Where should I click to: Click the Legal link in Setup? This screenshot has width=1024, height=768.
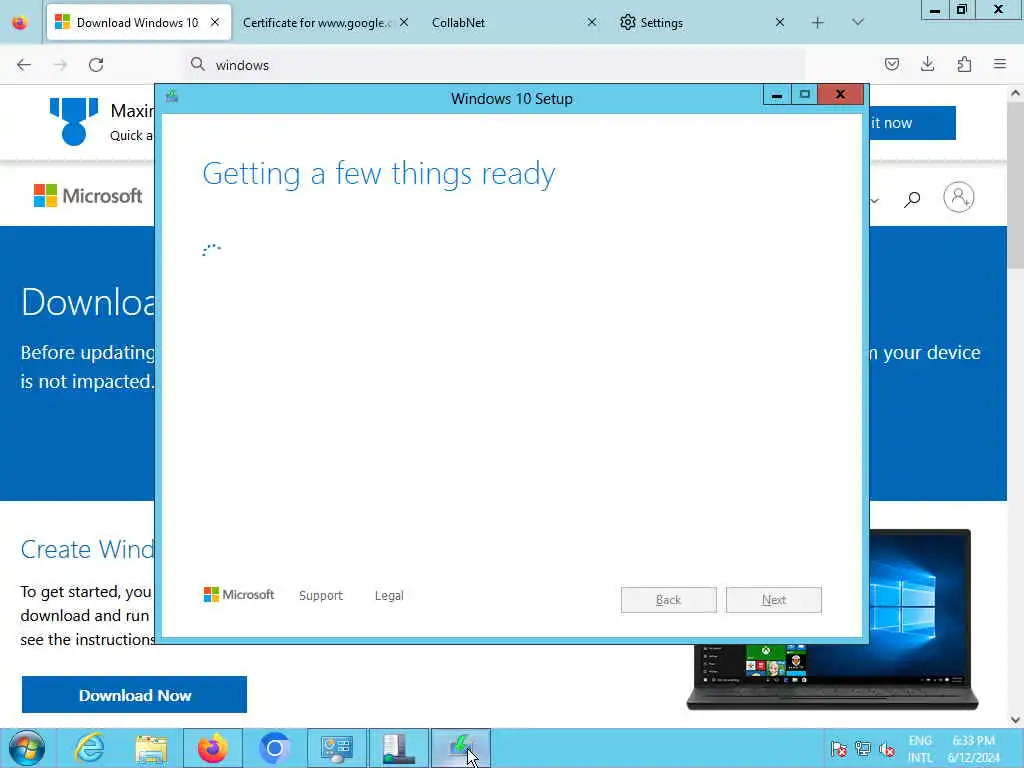pos(389,596)
